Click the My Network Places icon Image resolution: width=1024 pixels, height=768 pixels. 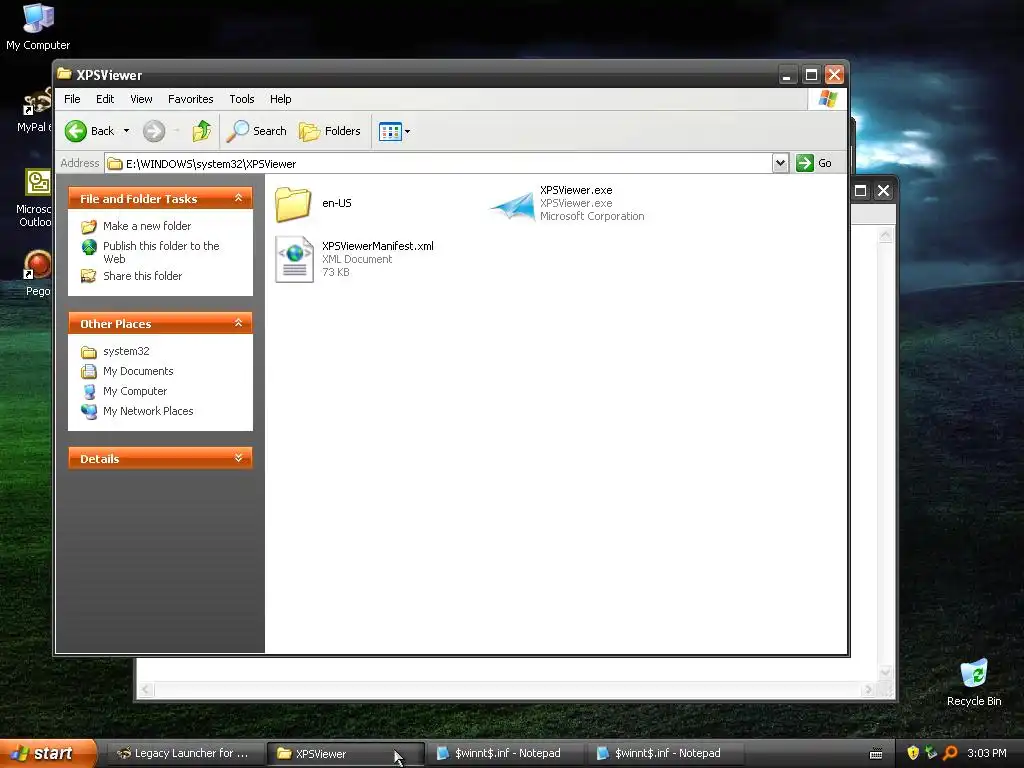click(89, 411)
